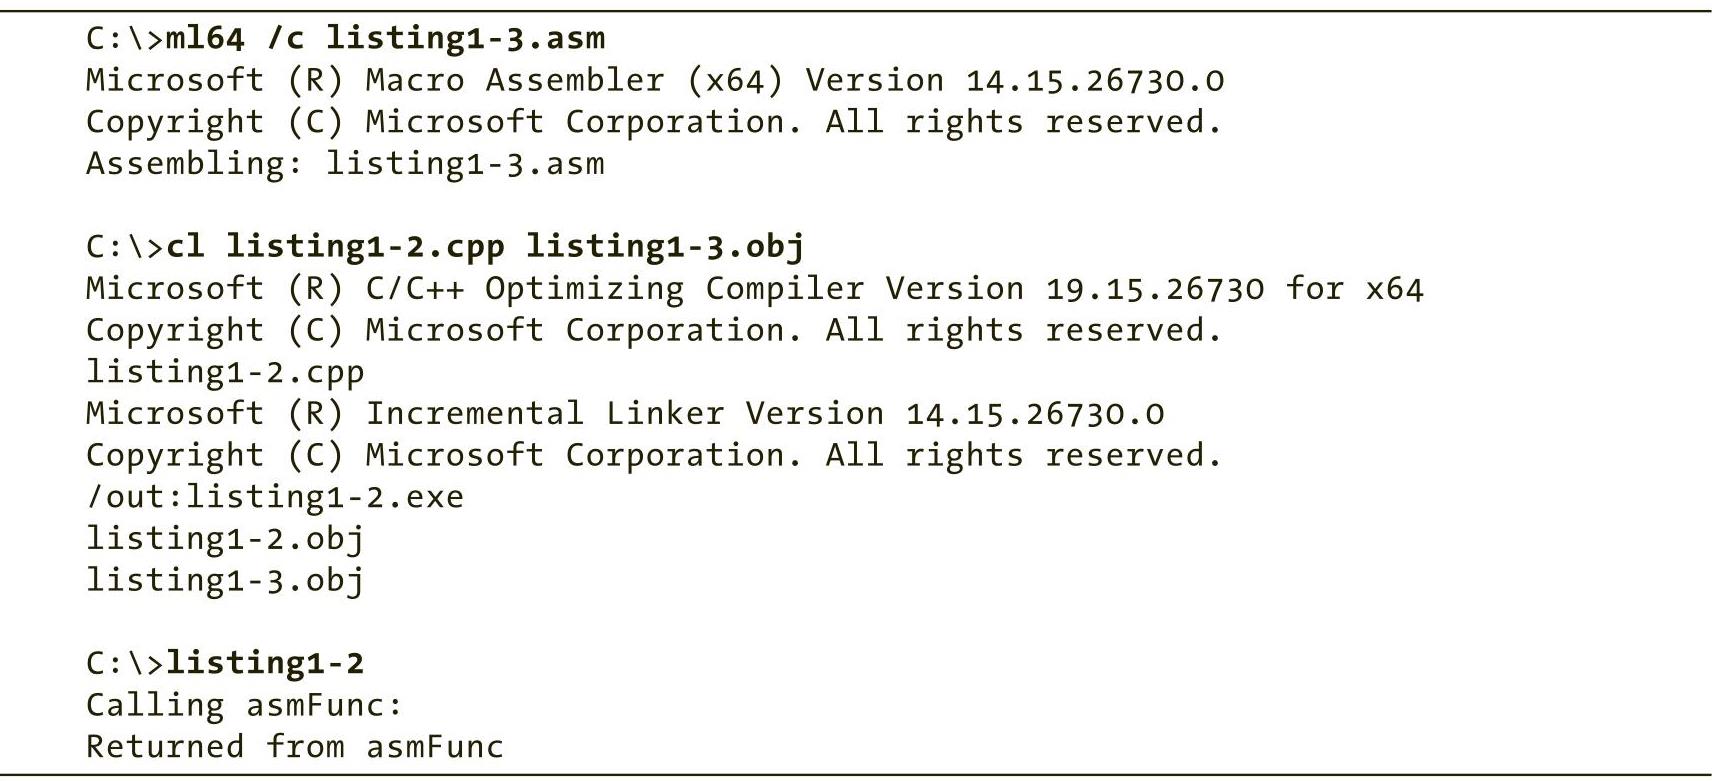The image size is (1712, 781).
Task: Click the Calling asmFunc: output line
Action: click(x=244, y=705)
